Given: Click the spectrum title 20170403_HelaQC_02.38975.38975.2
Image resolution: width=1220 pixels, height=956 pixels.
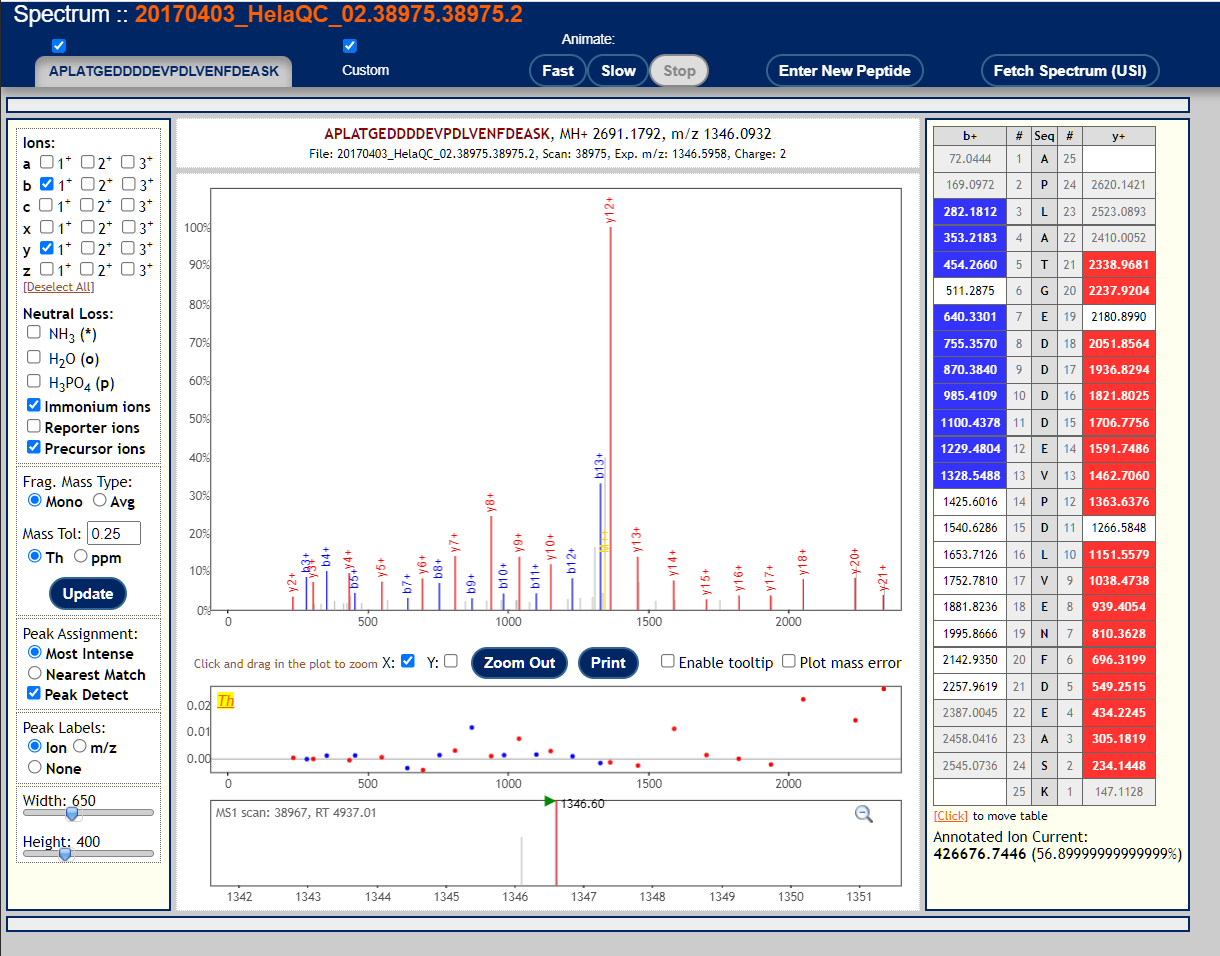Looking at the screenshot, I should (329, 15).
